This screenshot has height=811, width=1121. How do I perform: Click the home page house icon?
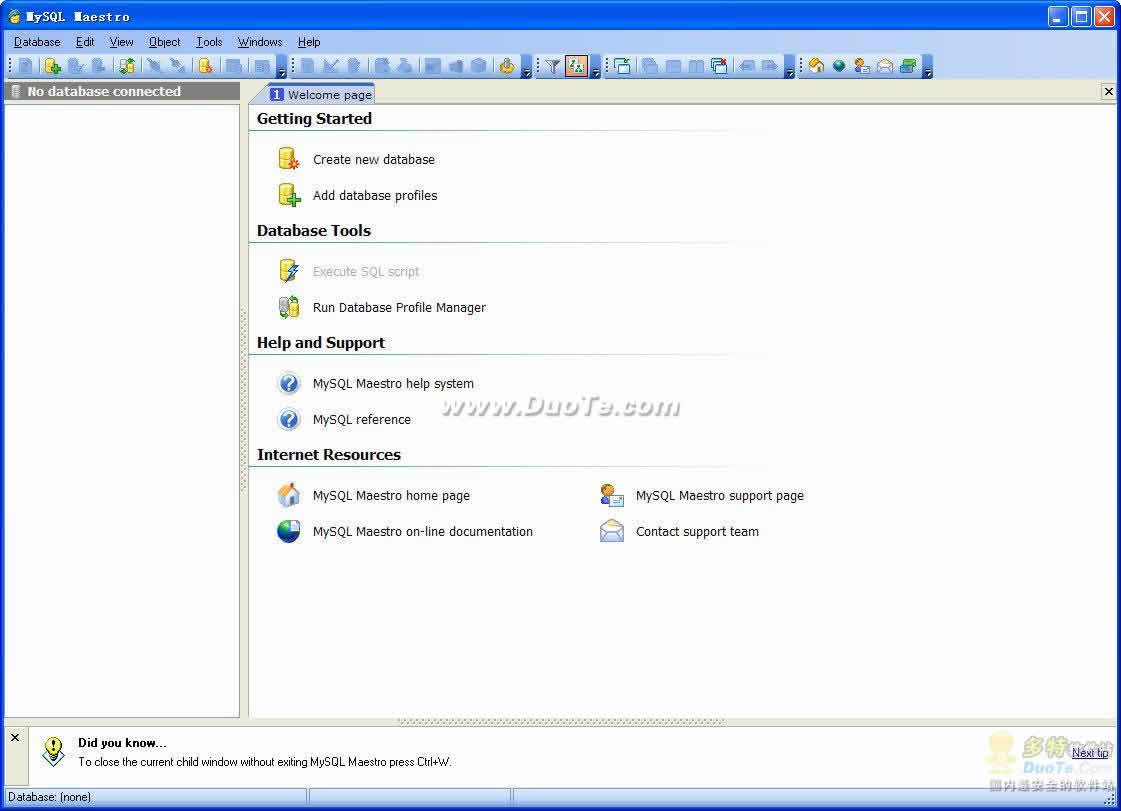pyautogui.click(x=289, y=495)
